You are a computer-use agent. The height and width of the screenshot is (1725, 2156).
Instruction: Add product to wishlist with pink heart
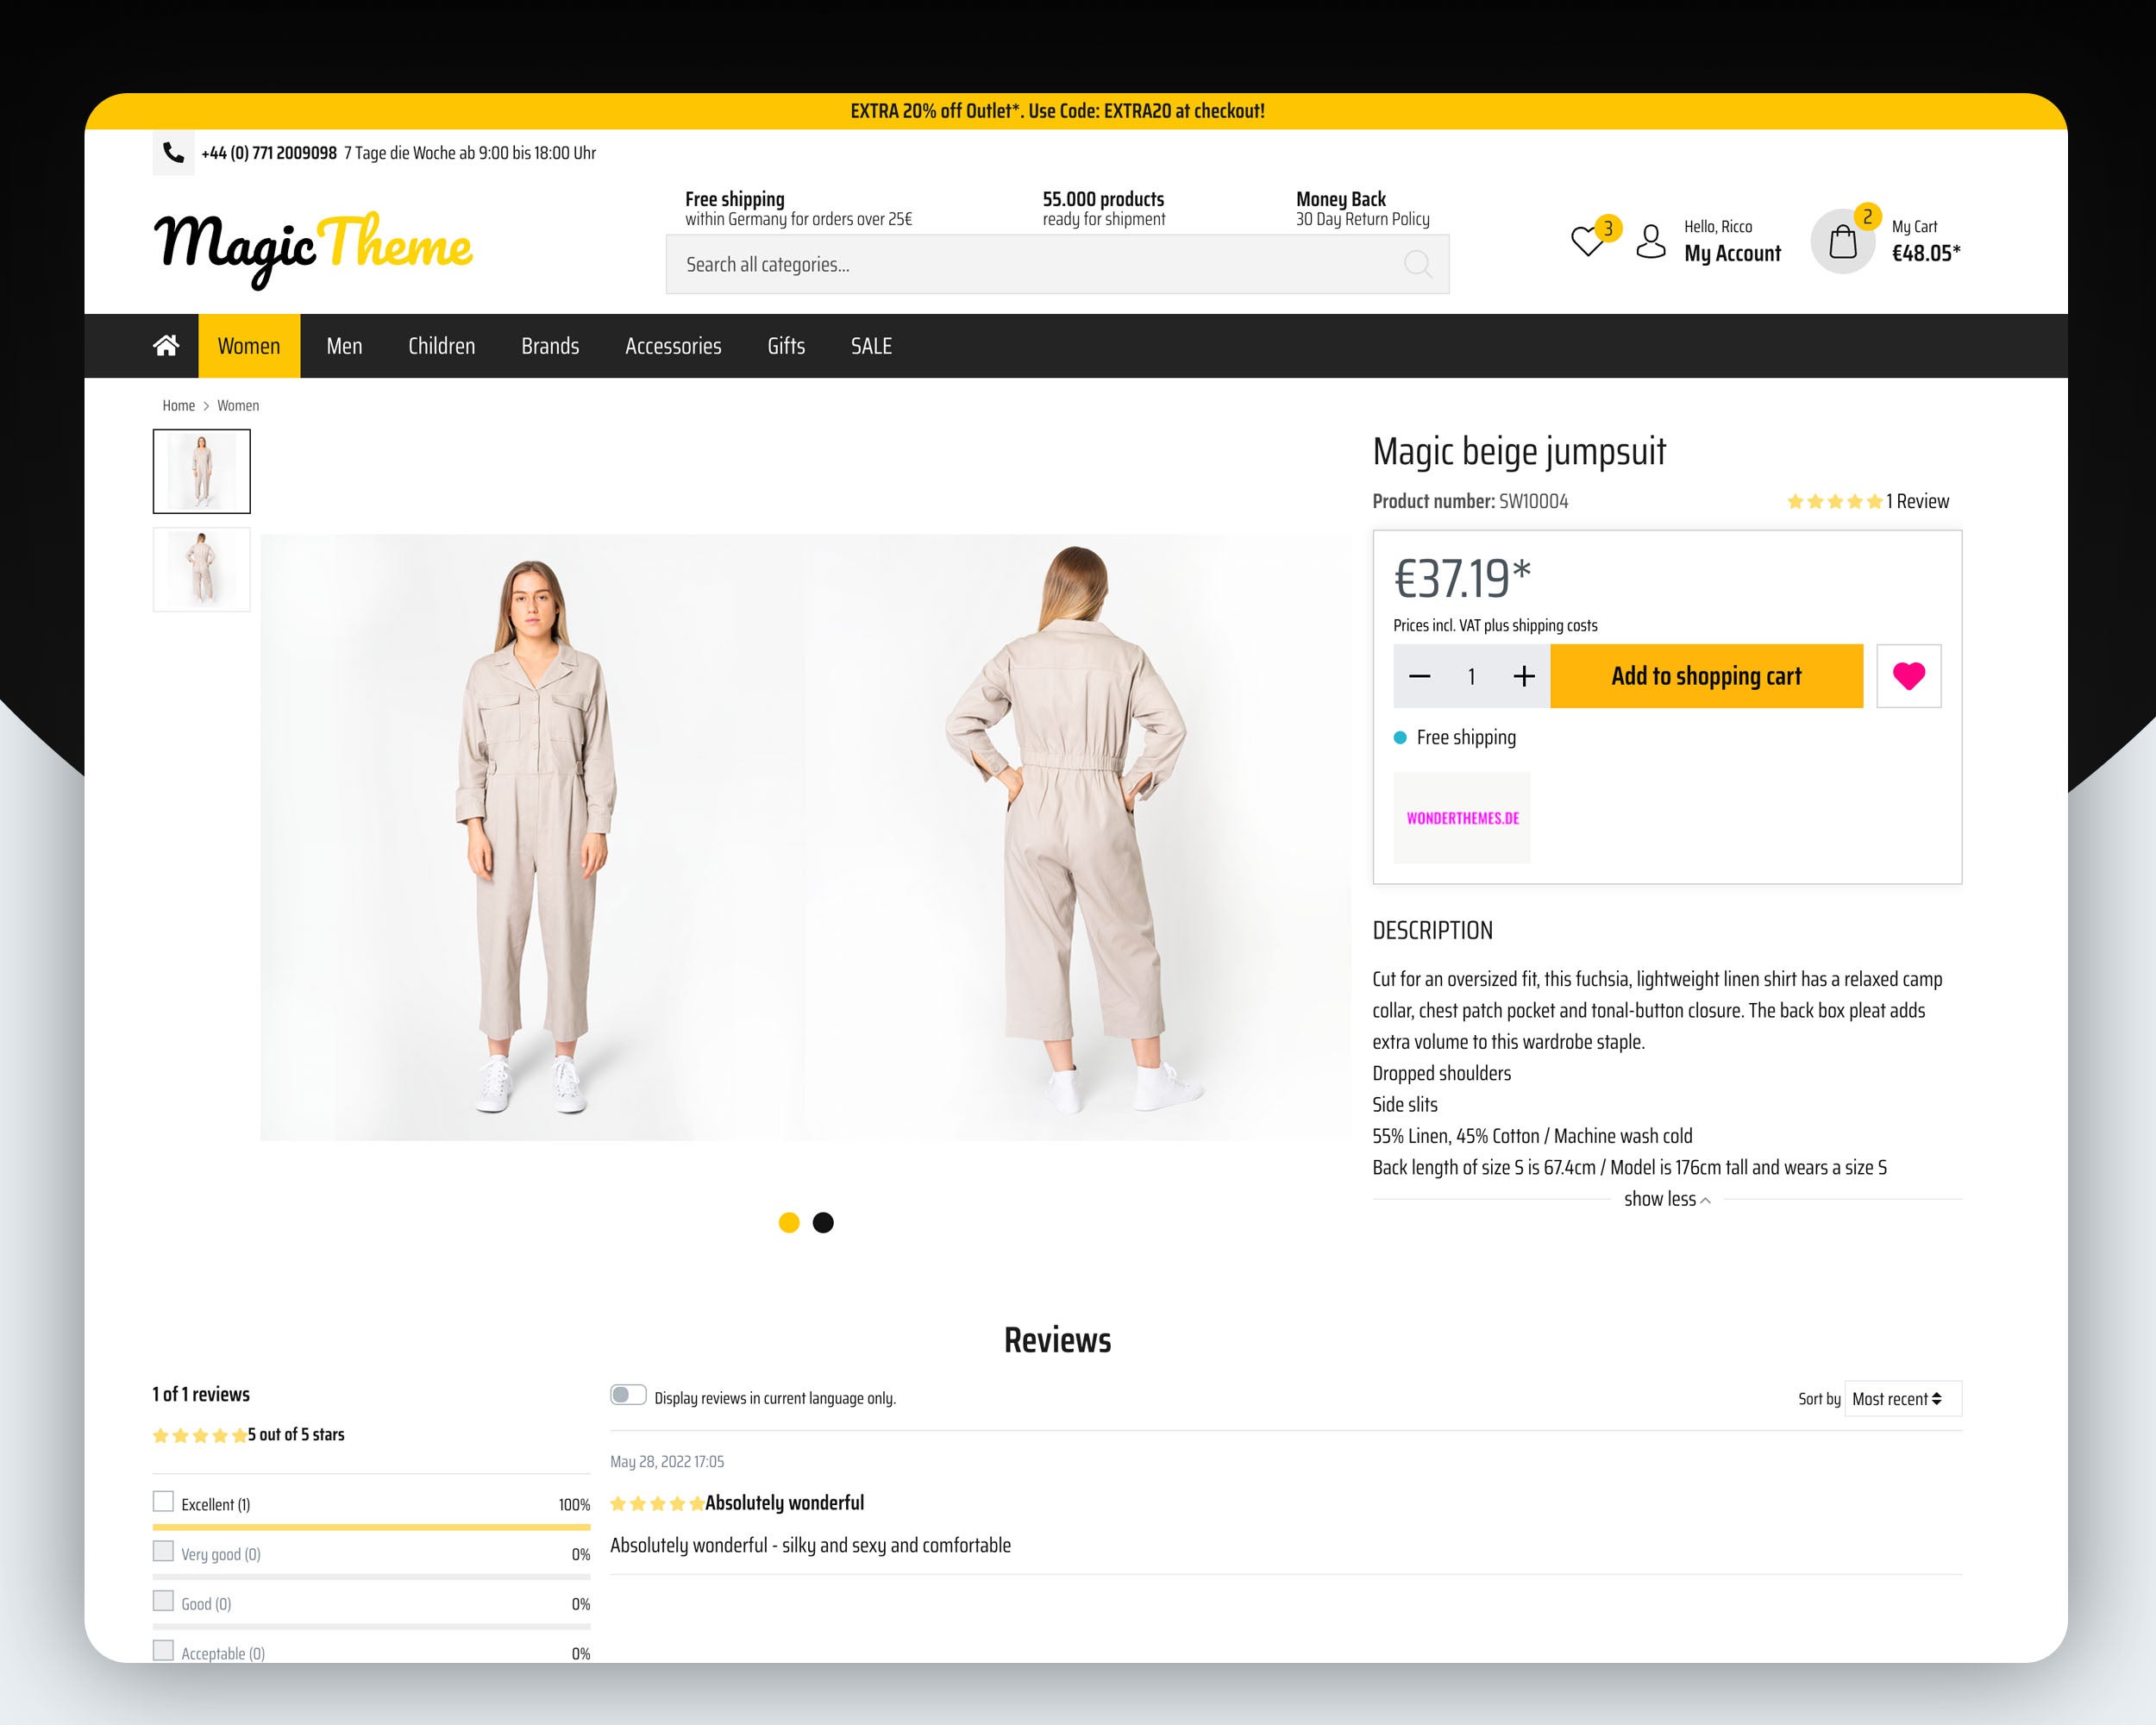click(x=1908, y=676)
